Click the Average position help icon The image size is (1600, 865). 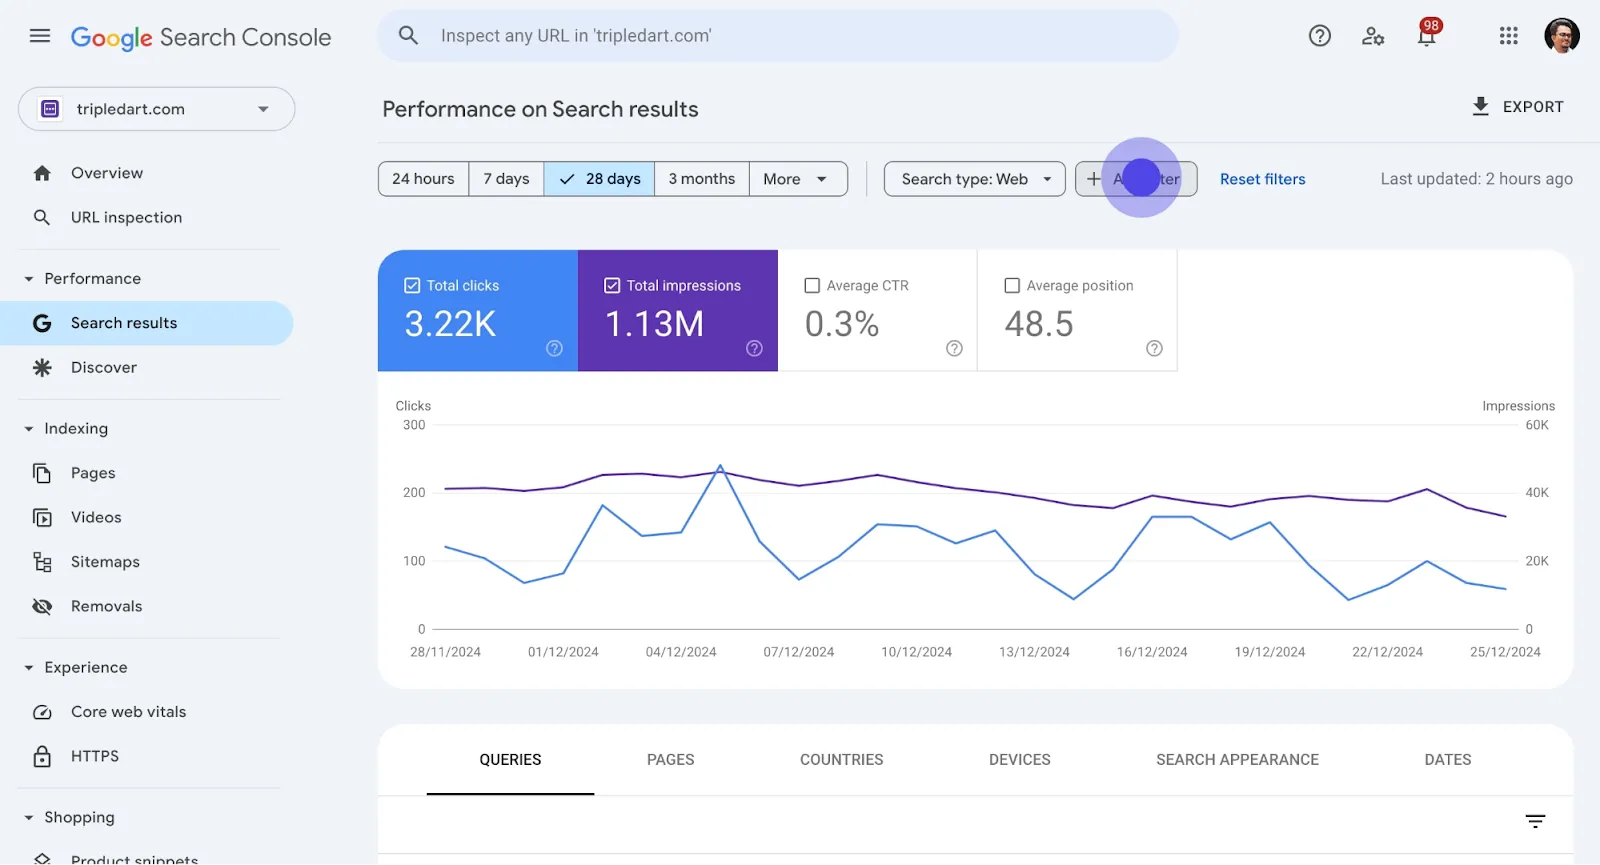1154,348
